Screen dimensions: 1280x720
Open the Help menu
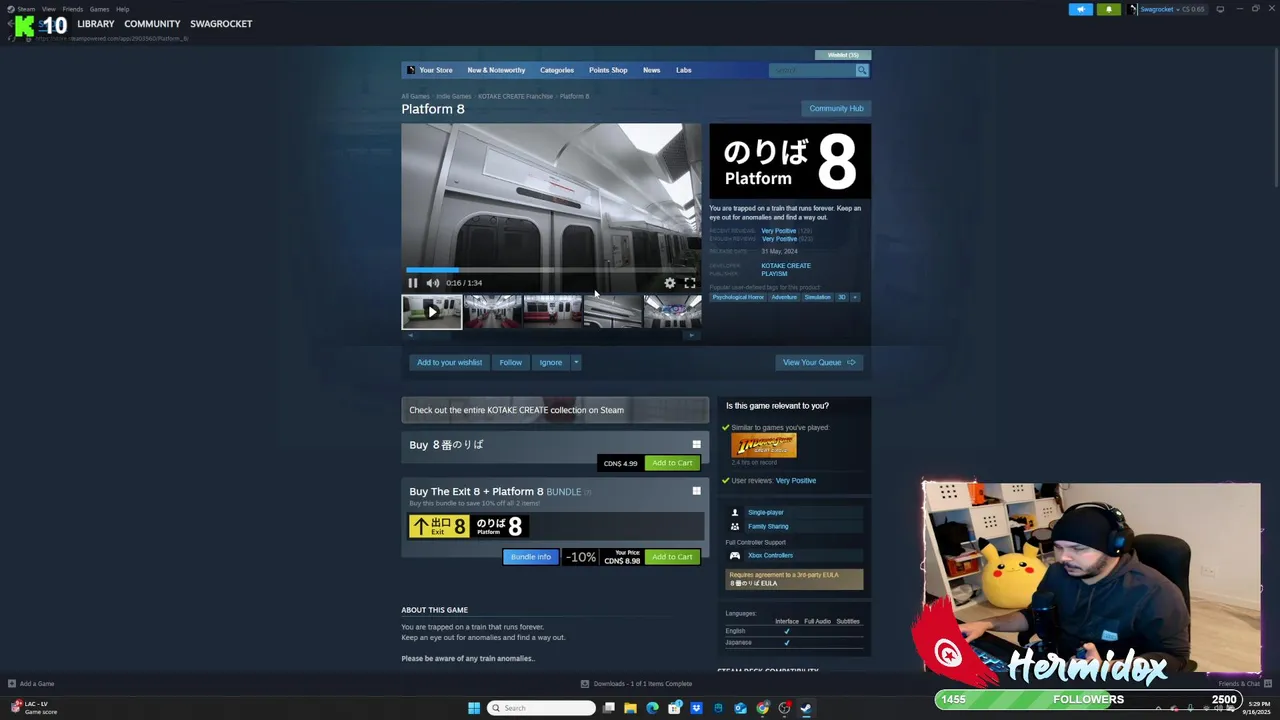tap(122, 9)
